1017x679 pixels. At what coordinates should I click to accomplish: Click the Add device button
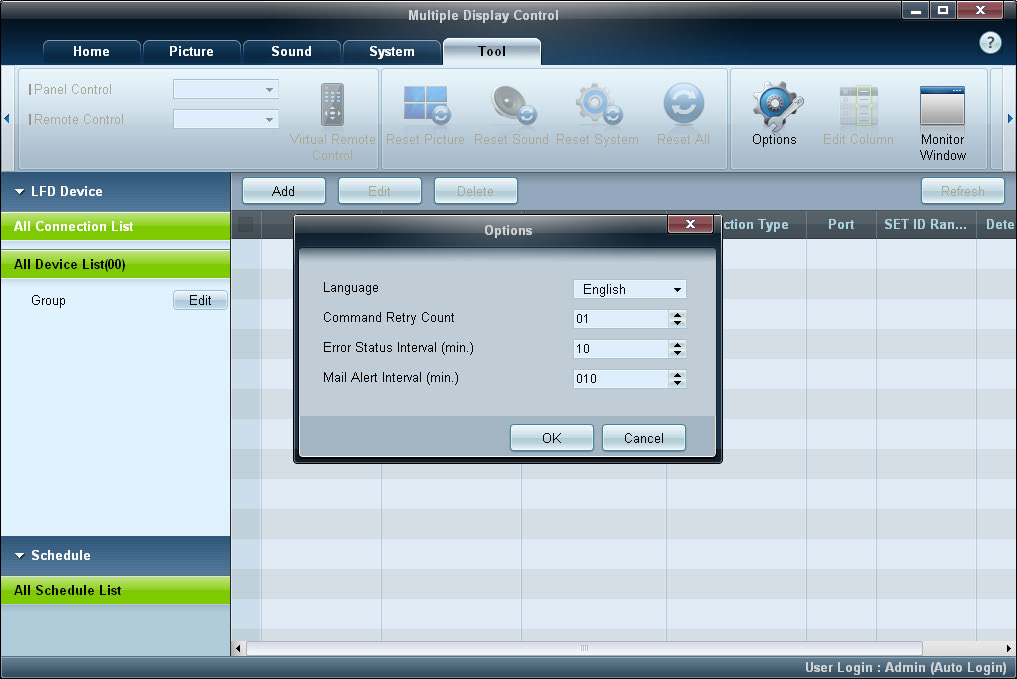pos(283,191)
